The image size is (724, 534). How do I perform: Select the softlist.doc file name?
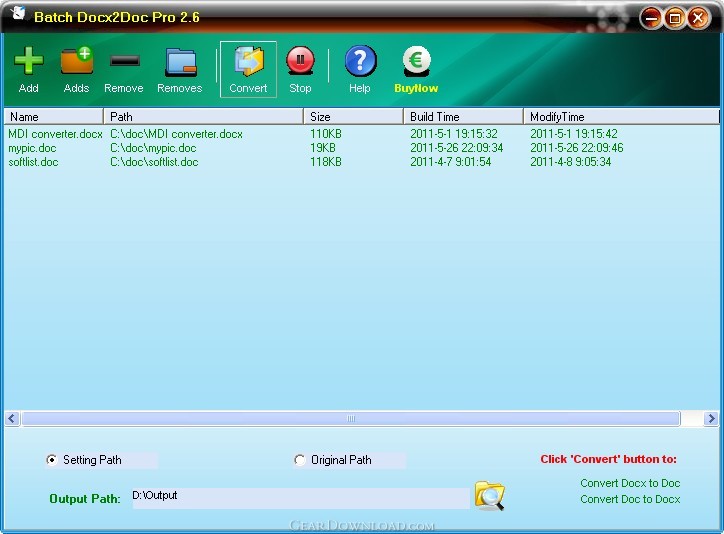pyautogui.click(x=33, y=162)
